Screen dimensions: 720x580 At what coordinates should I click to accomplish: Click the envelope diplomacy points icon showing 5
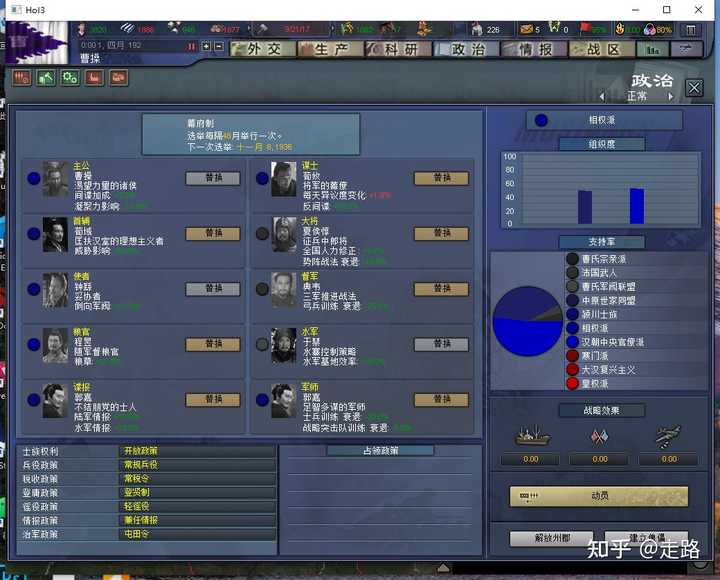click(526, 29)
